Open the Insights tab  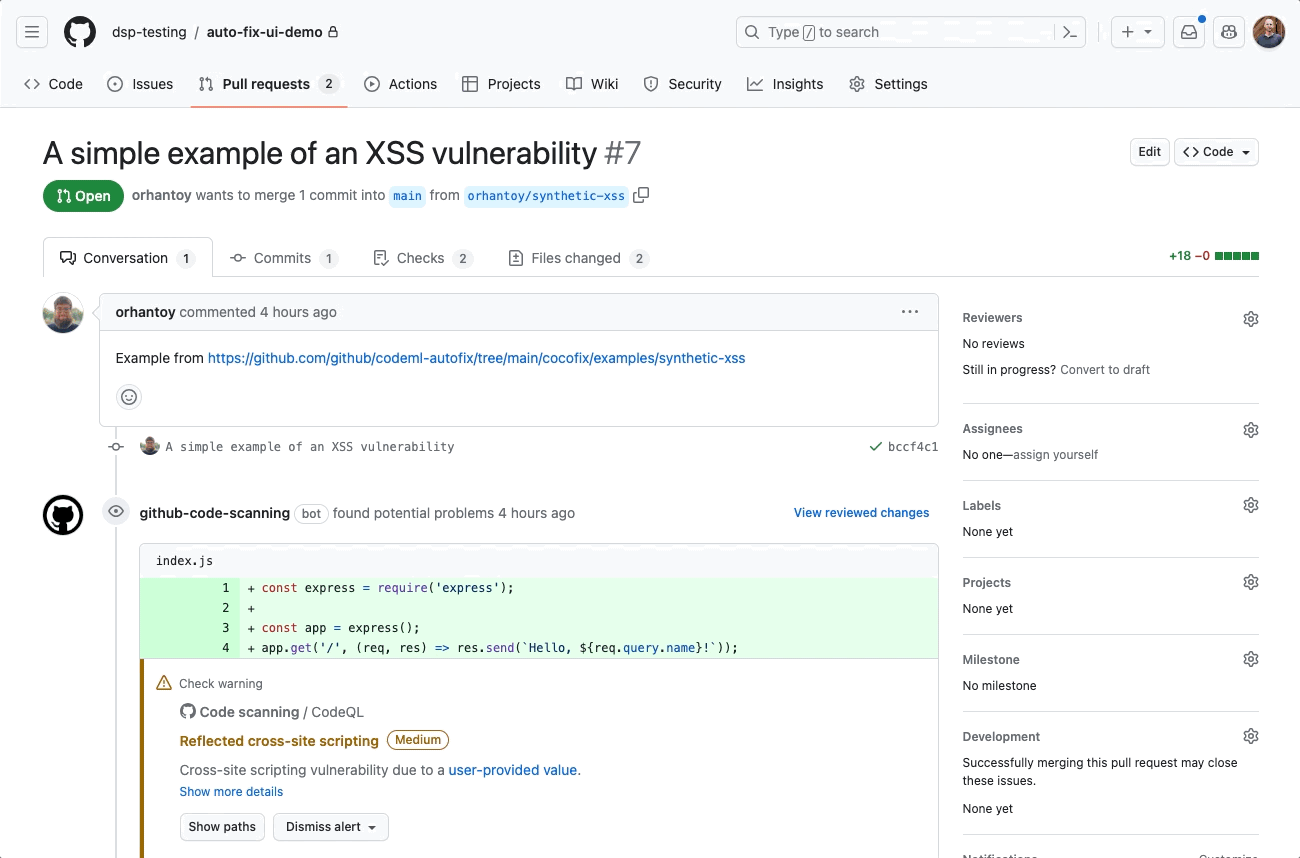785,84
